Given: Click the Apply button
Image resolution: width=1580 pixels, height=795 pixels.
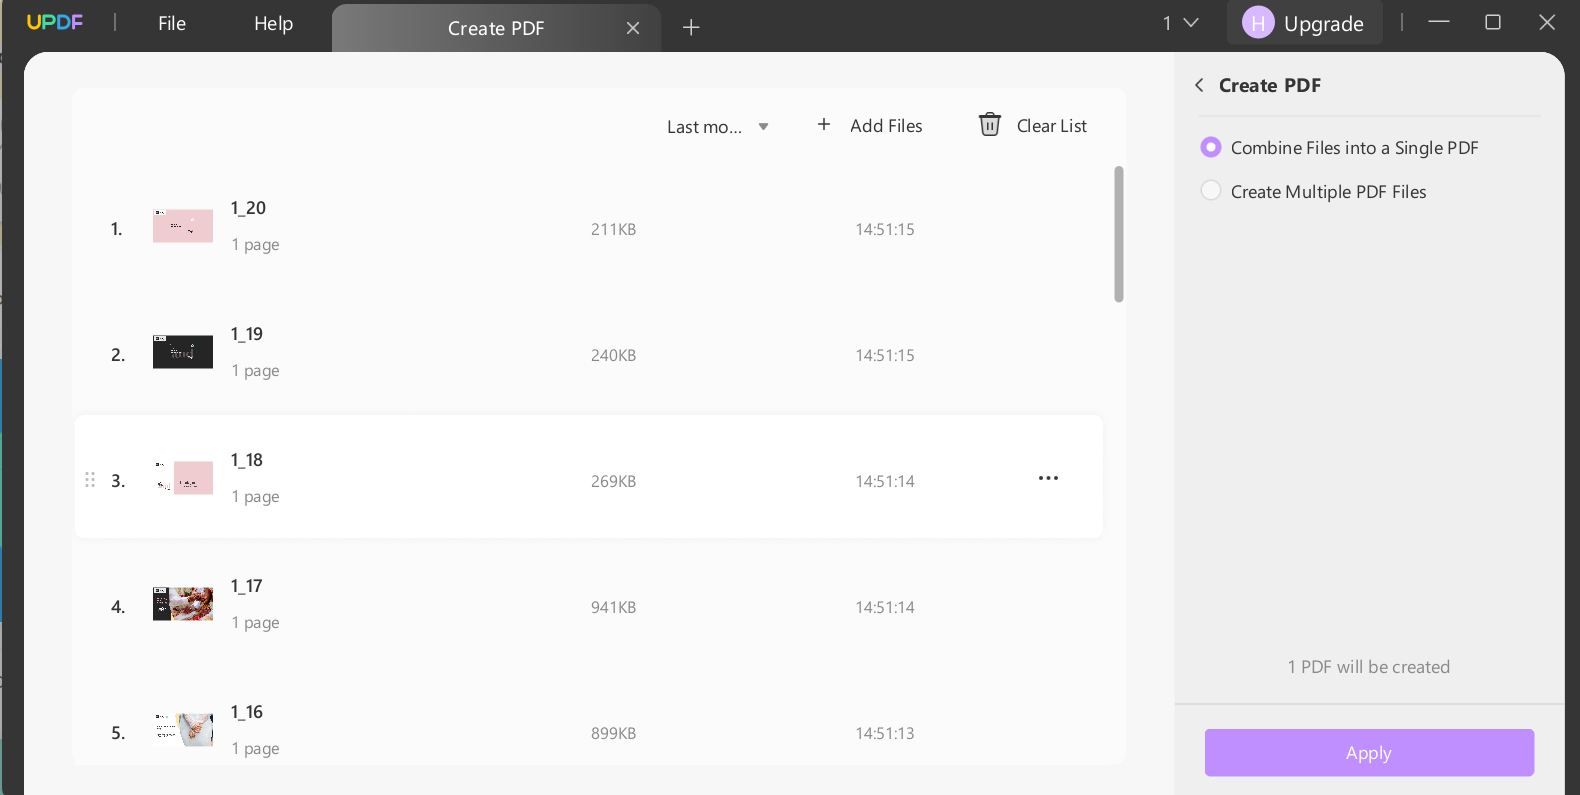Looking at the screenshot, I should pyautogui.click(x=1369, y=752).
